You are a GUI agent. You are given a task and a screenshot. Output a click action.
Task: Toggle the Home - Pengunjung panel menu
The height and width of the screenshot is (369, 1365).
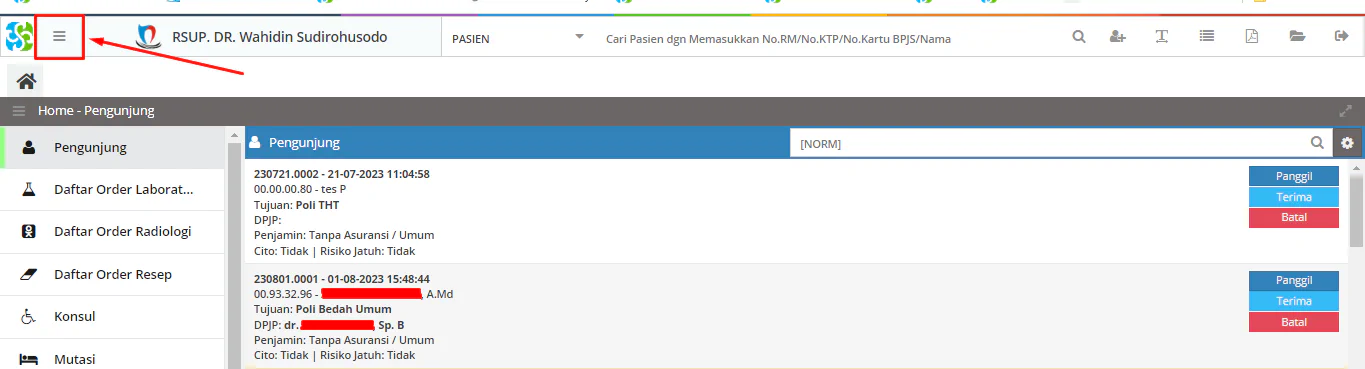point(19,111)
